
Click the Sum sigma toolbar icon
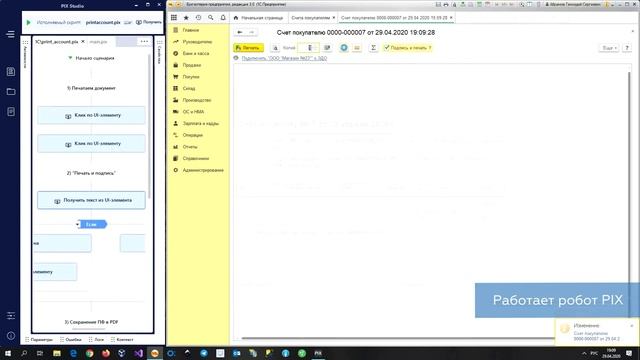(373, 48)
